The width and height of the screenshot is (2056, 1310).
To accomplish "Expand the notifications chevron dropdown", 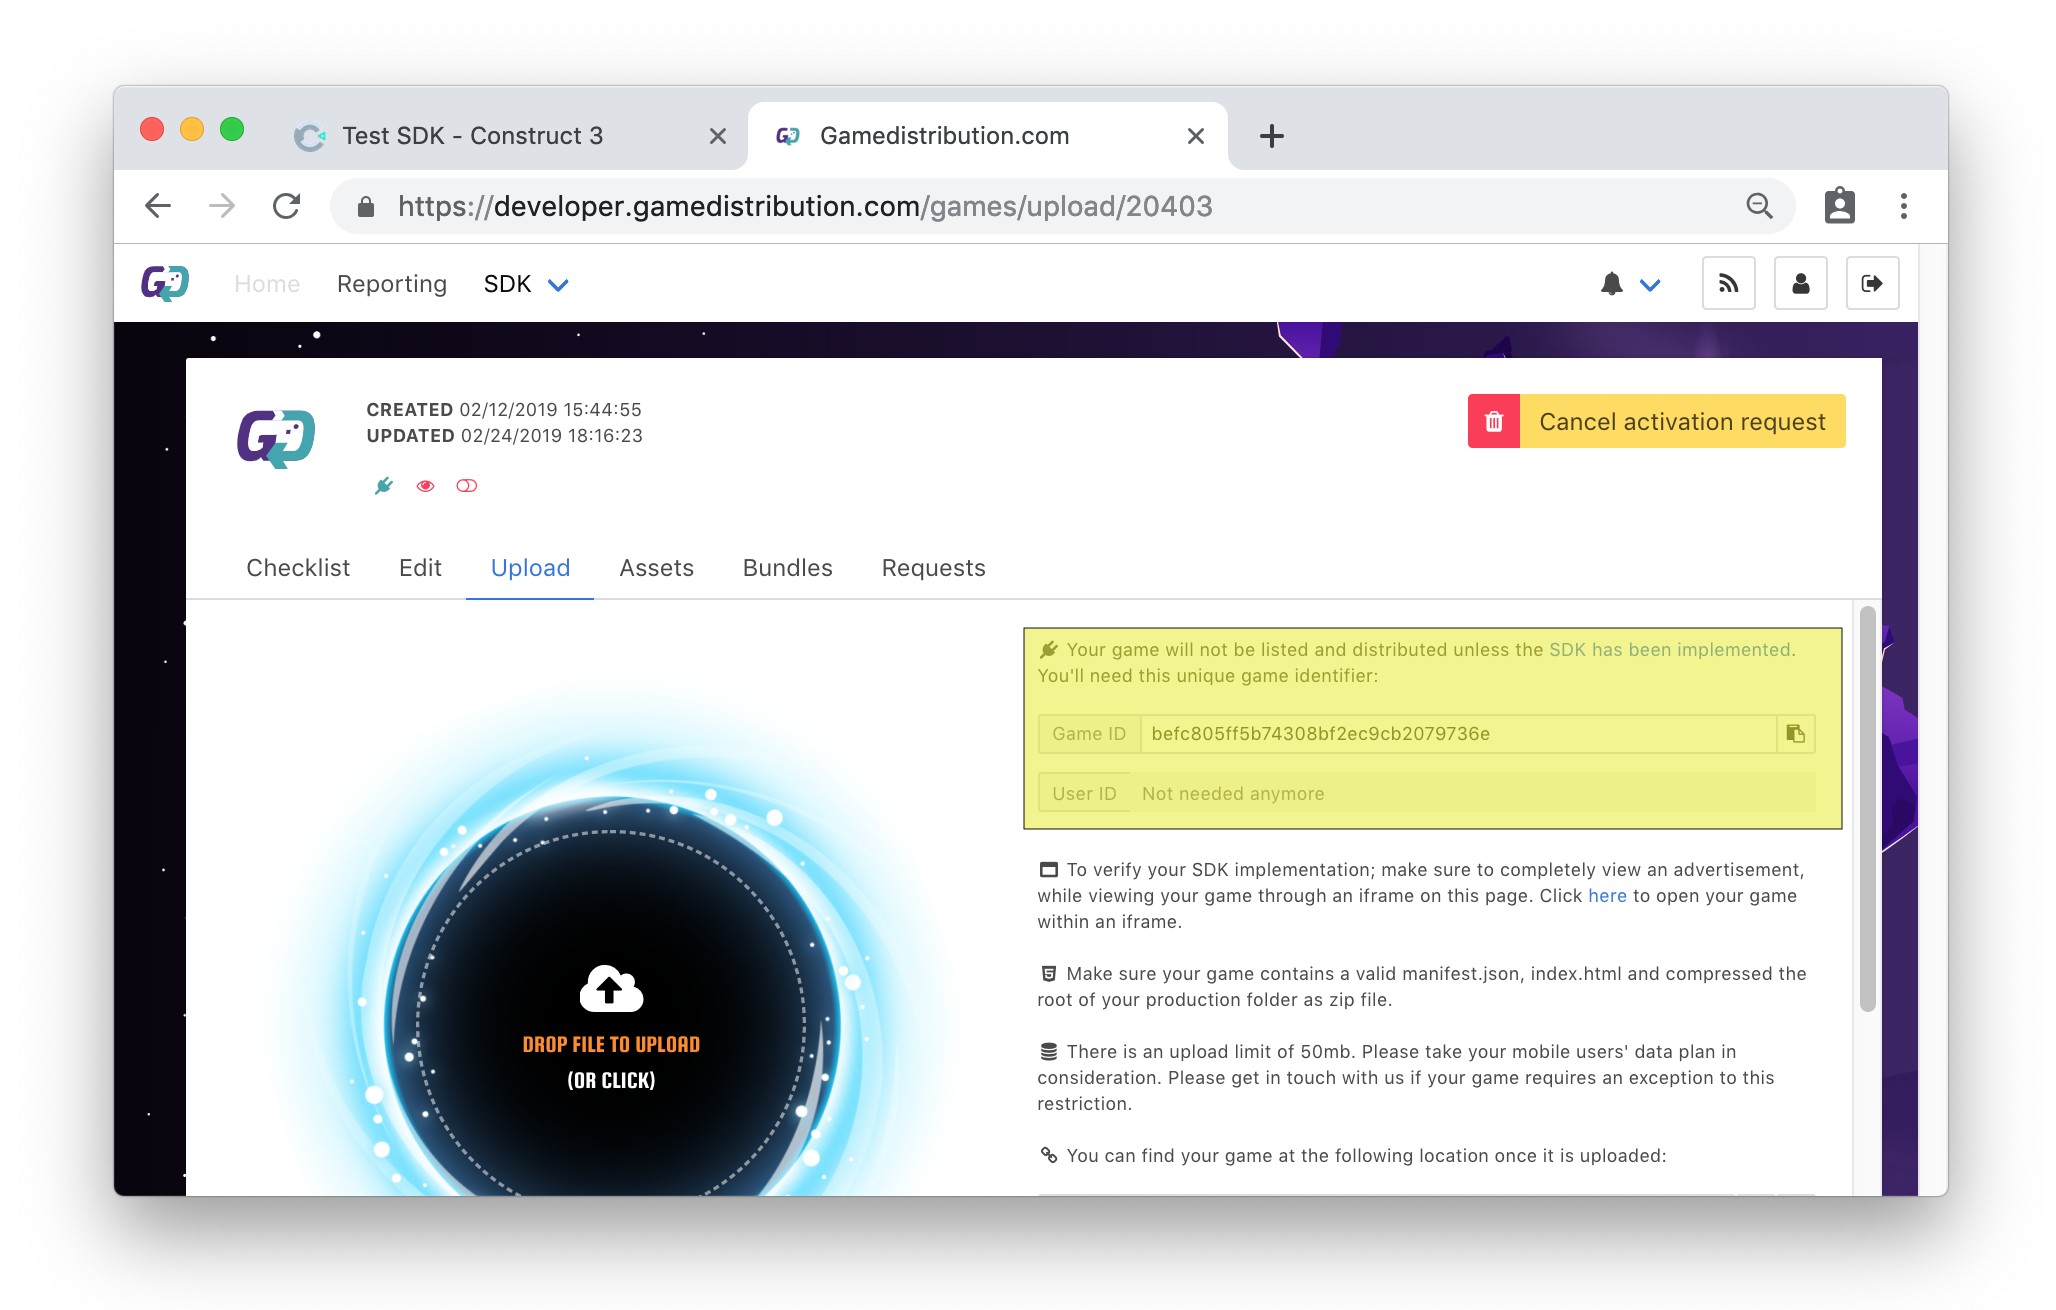I will [x=1650, y=285].
